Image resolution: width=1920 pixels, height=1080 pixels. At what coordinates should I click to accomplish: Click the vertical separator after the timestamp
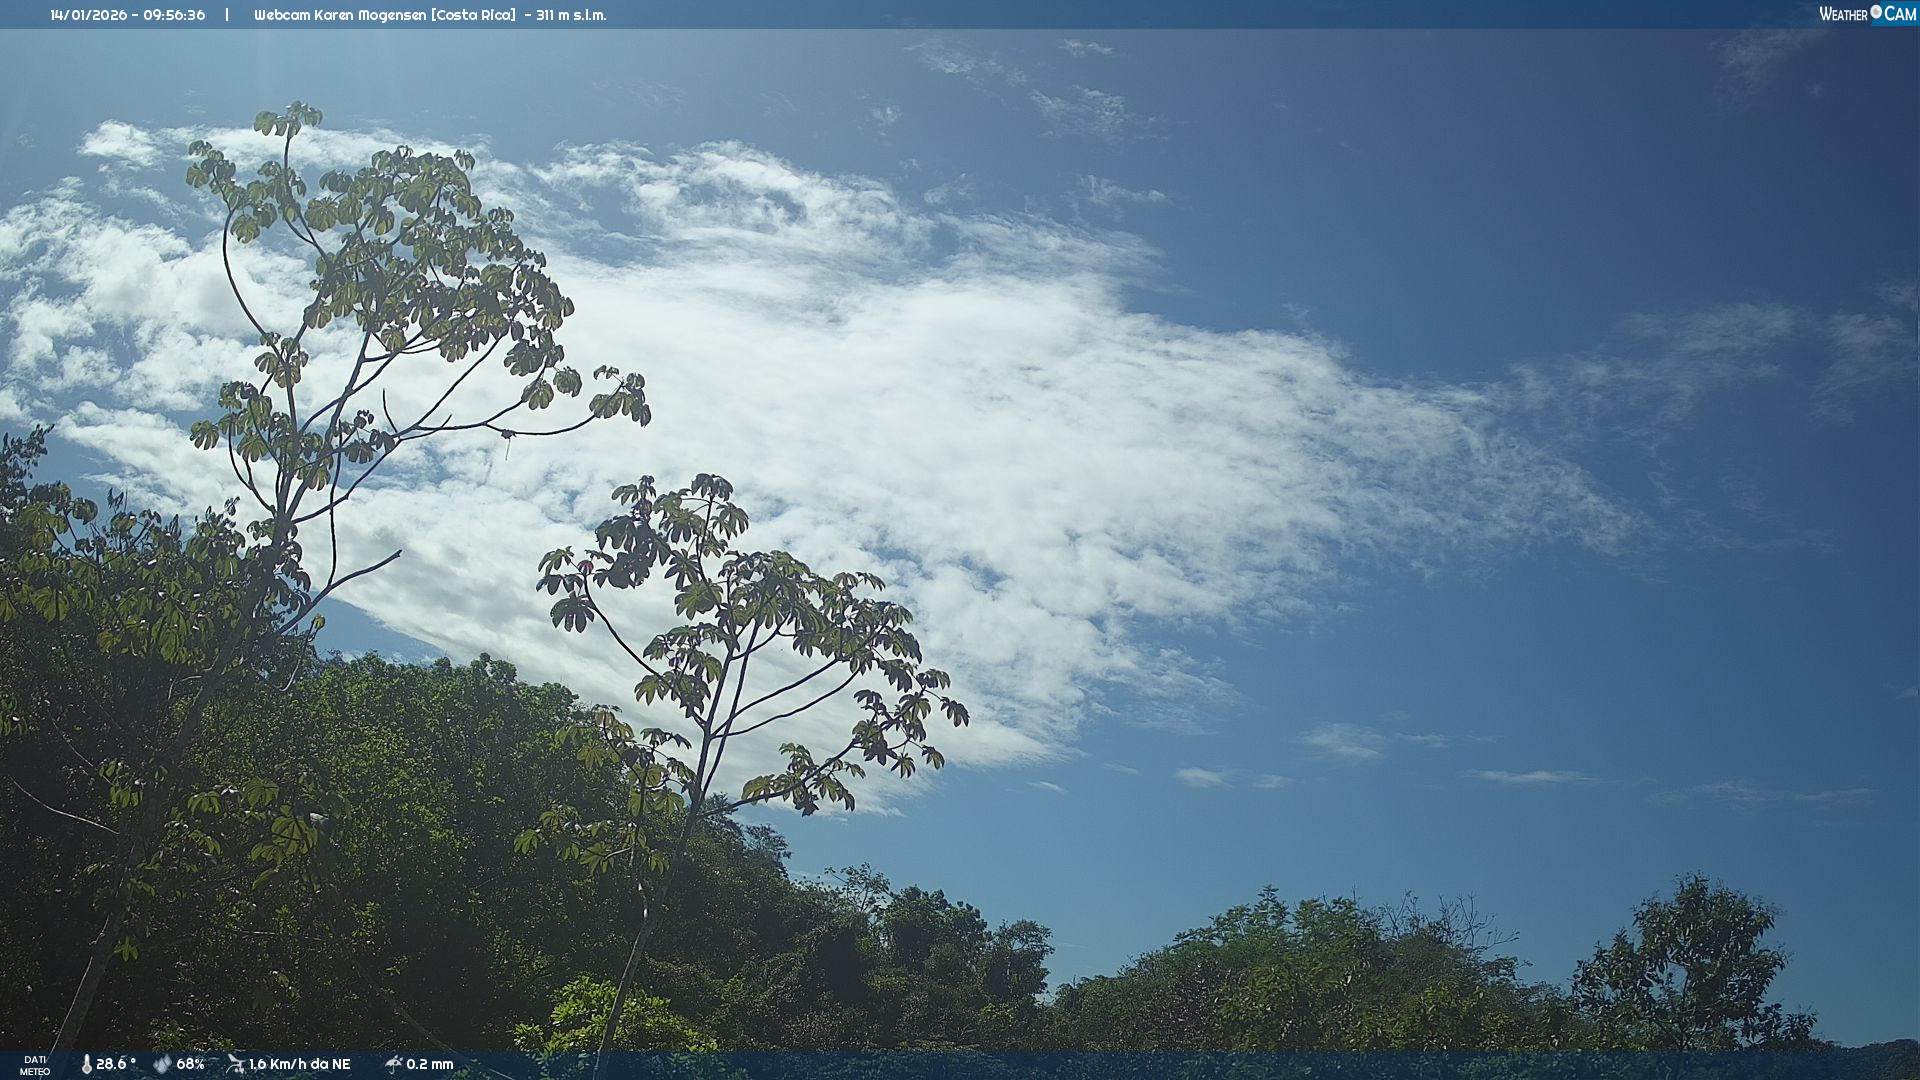[x=227, y=15]
